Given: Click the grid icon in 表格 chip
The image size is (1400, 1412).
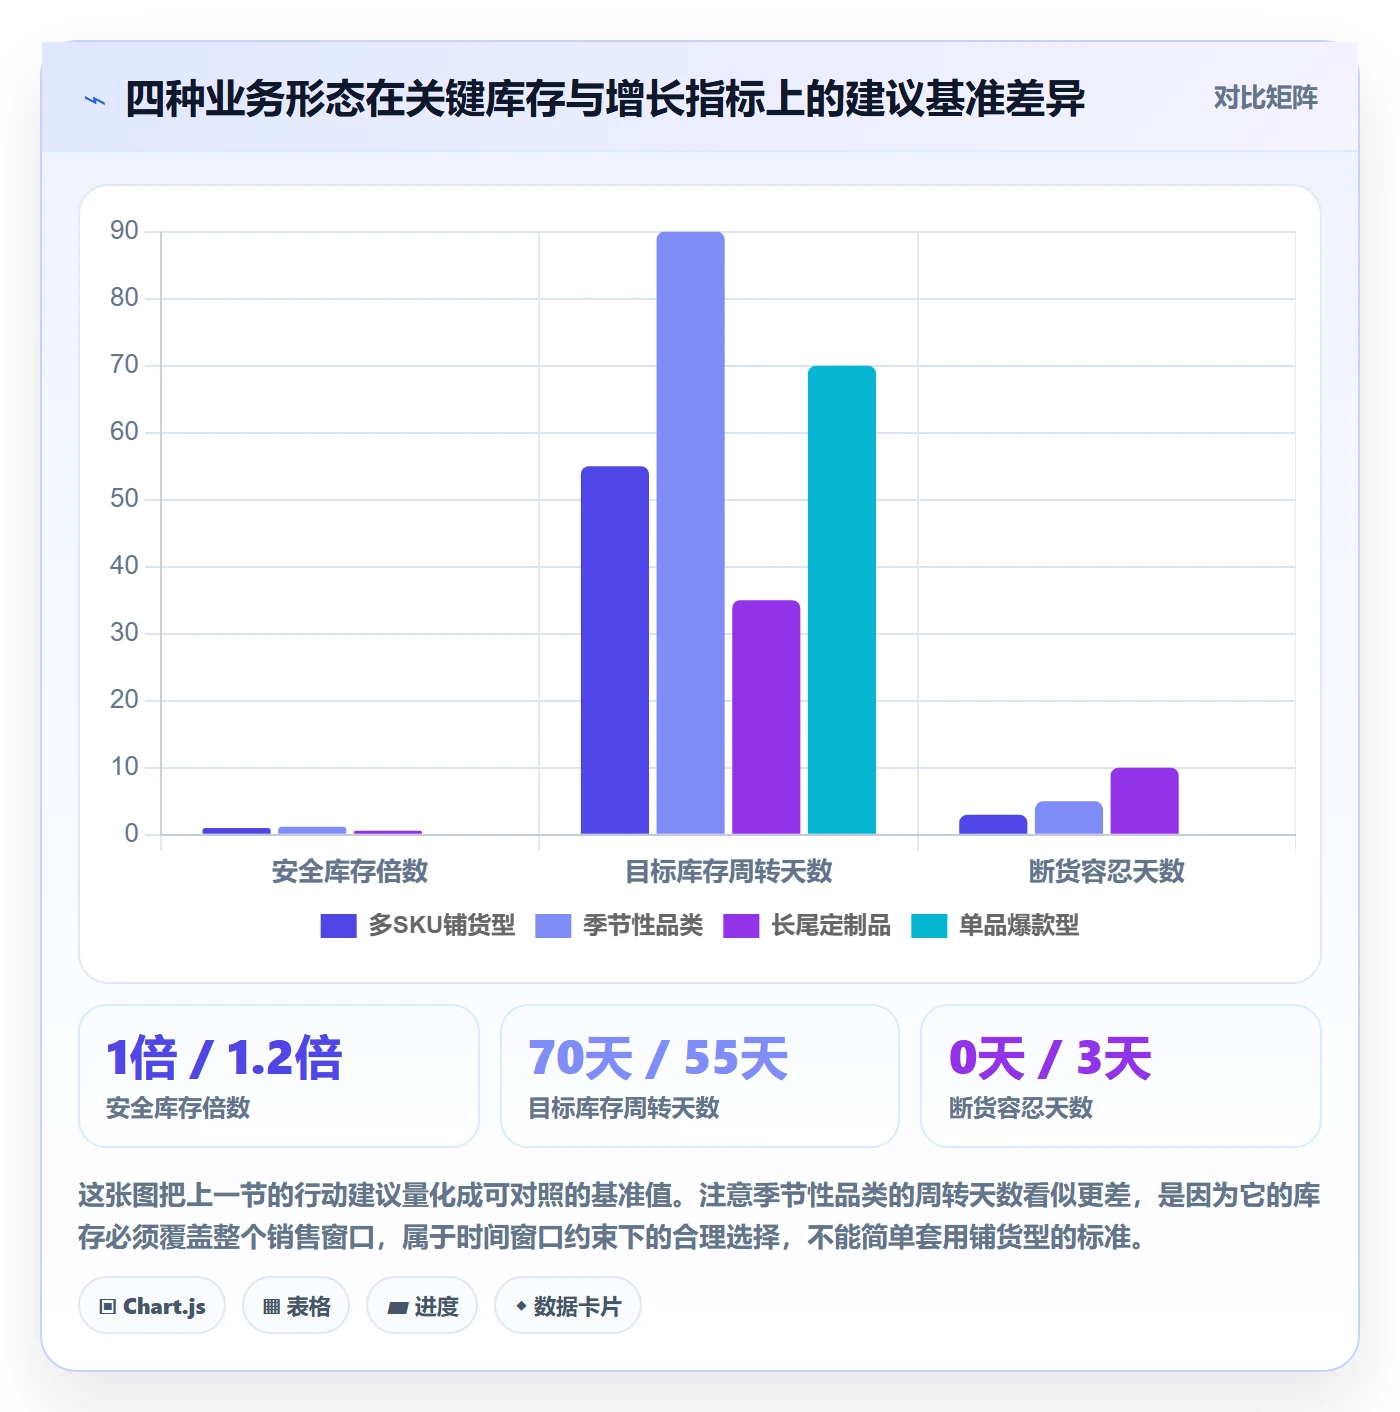Looking at the screenshot, I should (271, 1307).
